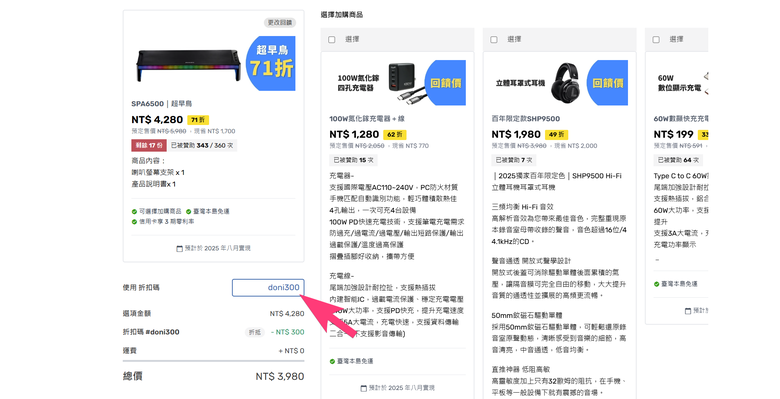Click the discount code field containing doni300
This screenshot has height=399, width=780.
pyautogui.click(x=268, y=288)
